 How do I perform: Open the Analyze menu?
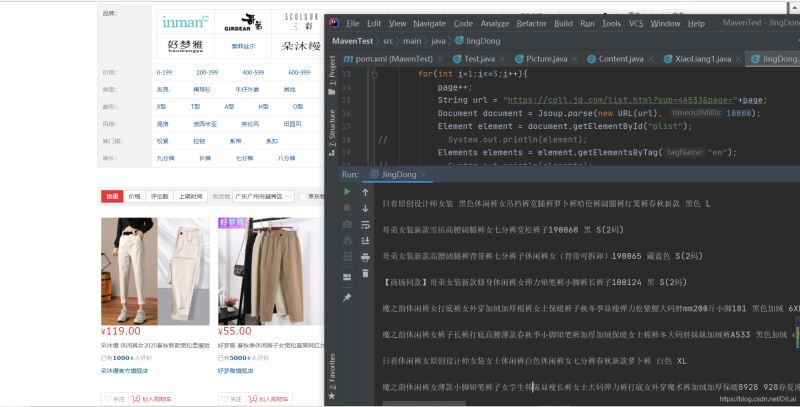click(x=495, y=23)
